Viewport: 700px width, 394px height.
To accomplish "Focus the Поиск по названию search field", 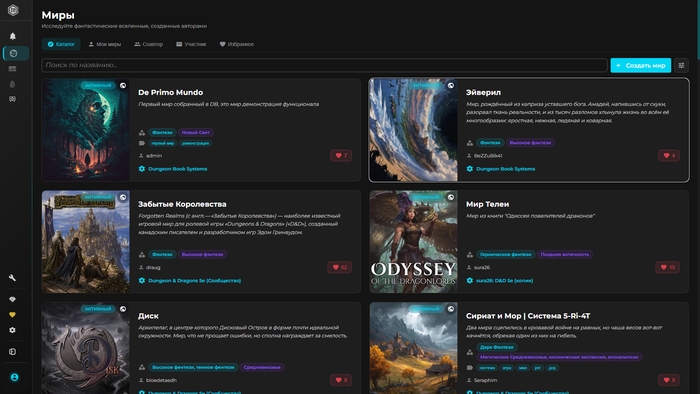I will pyautogui.click(x=325, y=65).
